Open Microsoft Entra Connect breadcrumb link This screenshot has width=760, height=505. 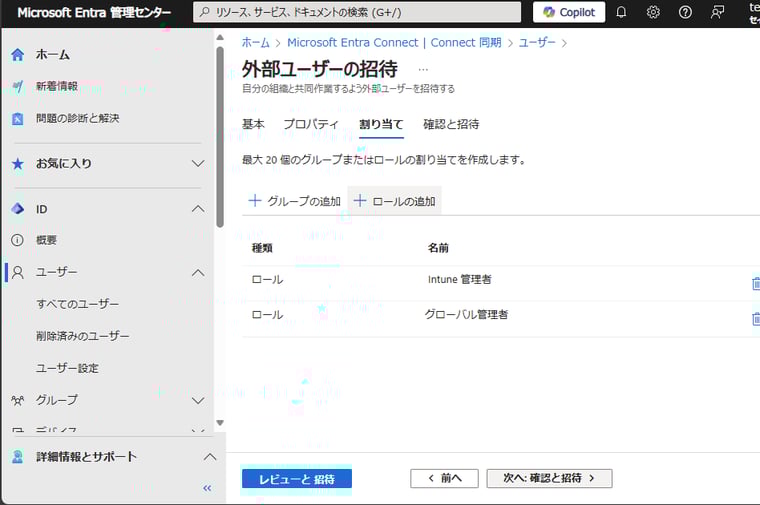395,43
